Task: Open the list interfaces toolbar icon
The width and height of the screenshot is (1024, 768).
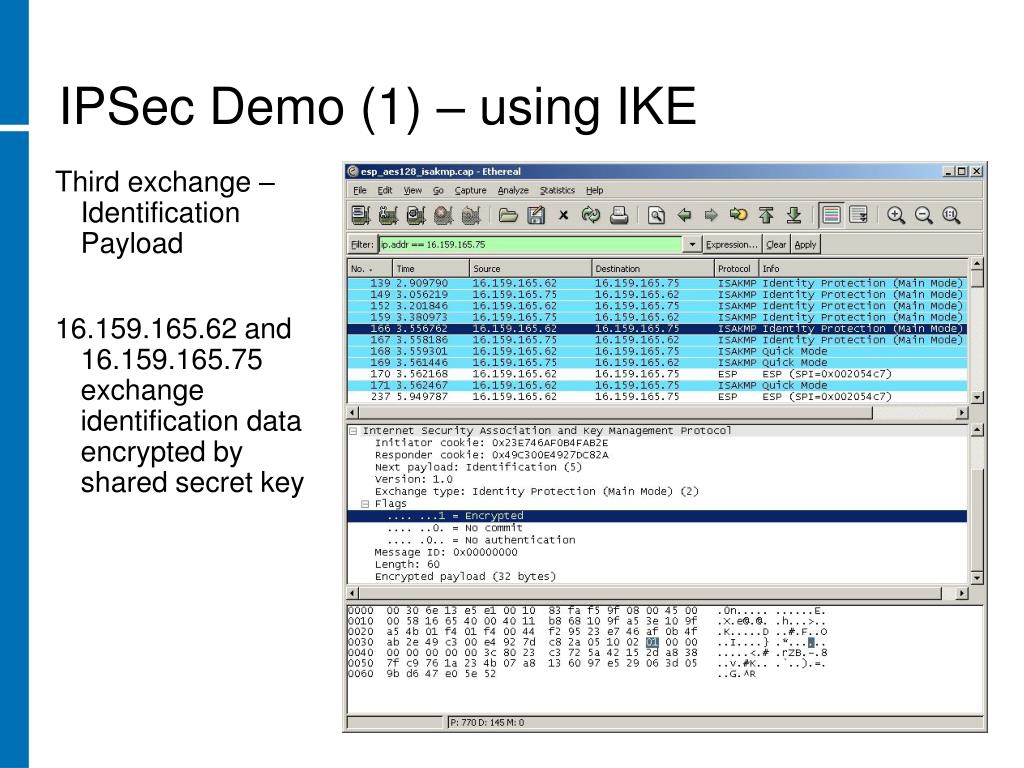Action: 360,215
